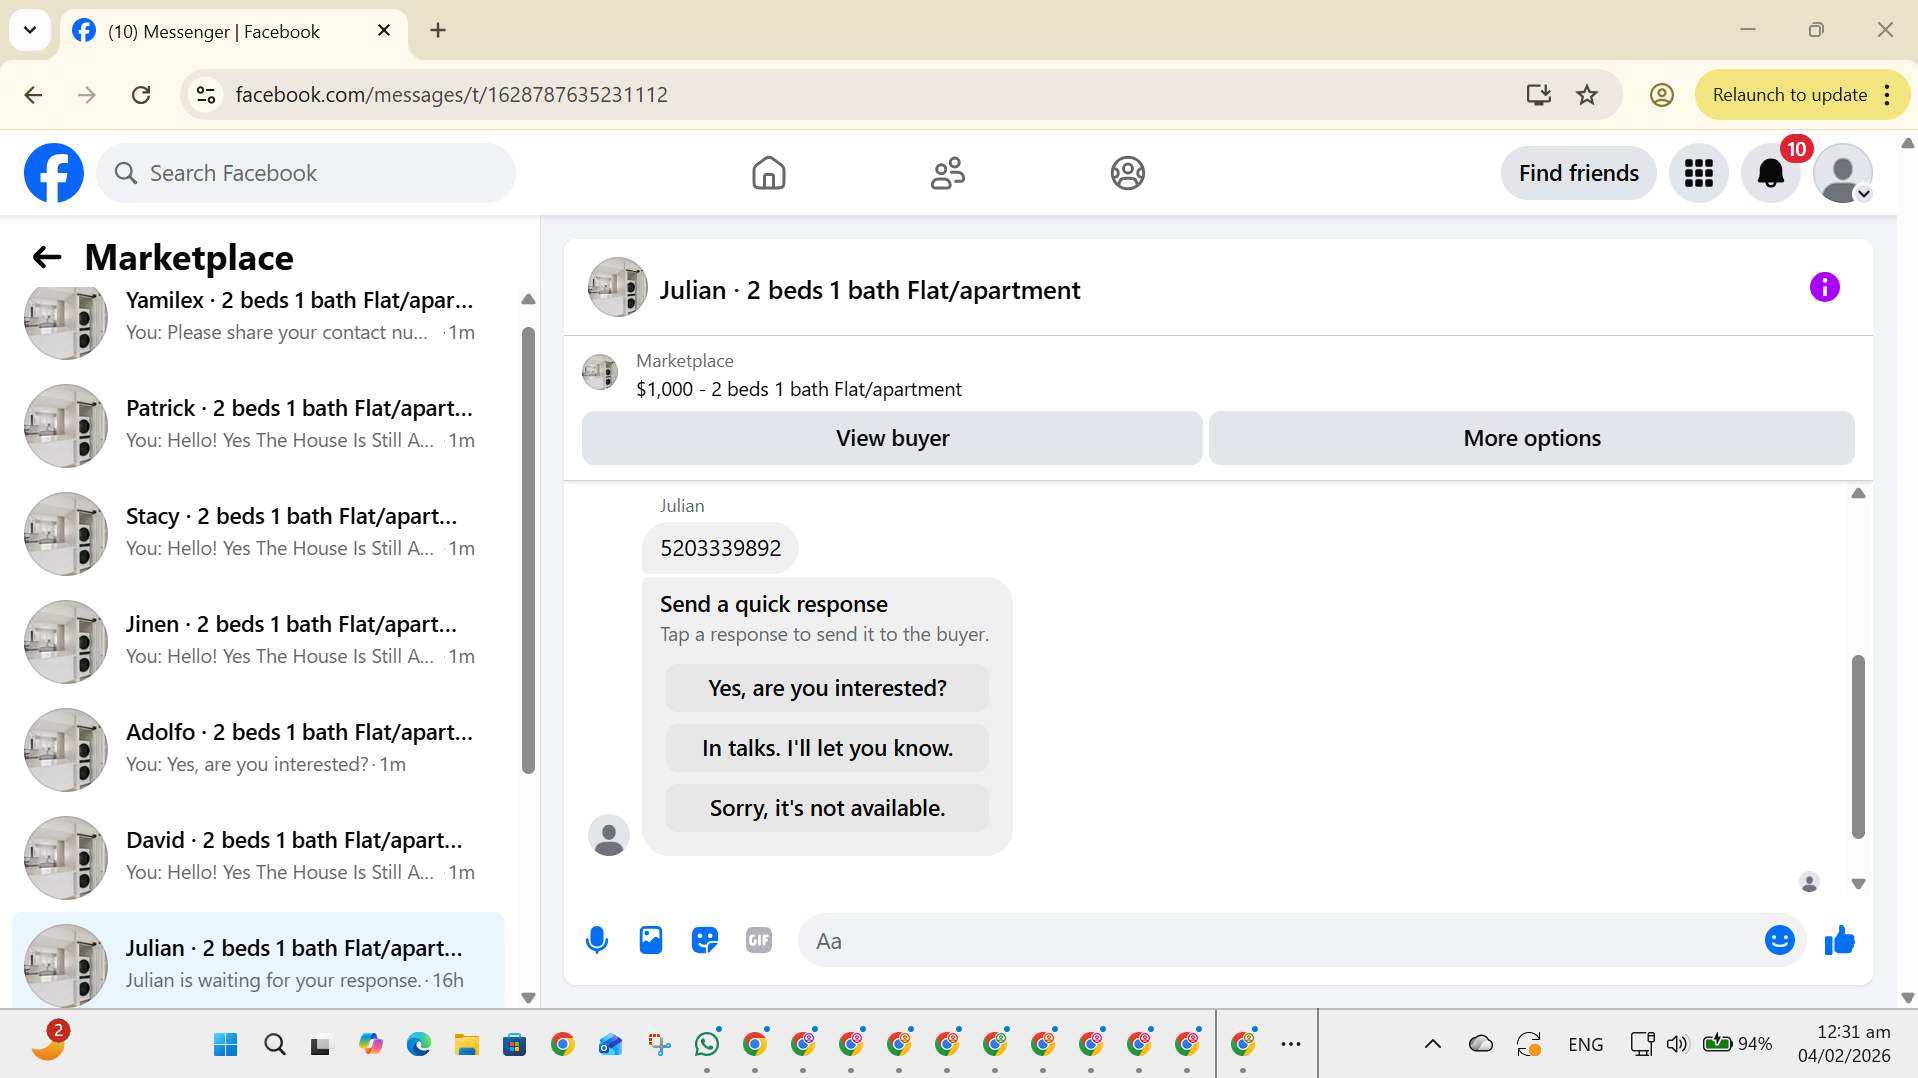This screenshot has width=1918, height=1078.
Task: Open the tab search dropdown arrow
Action: tap(30, 30)
